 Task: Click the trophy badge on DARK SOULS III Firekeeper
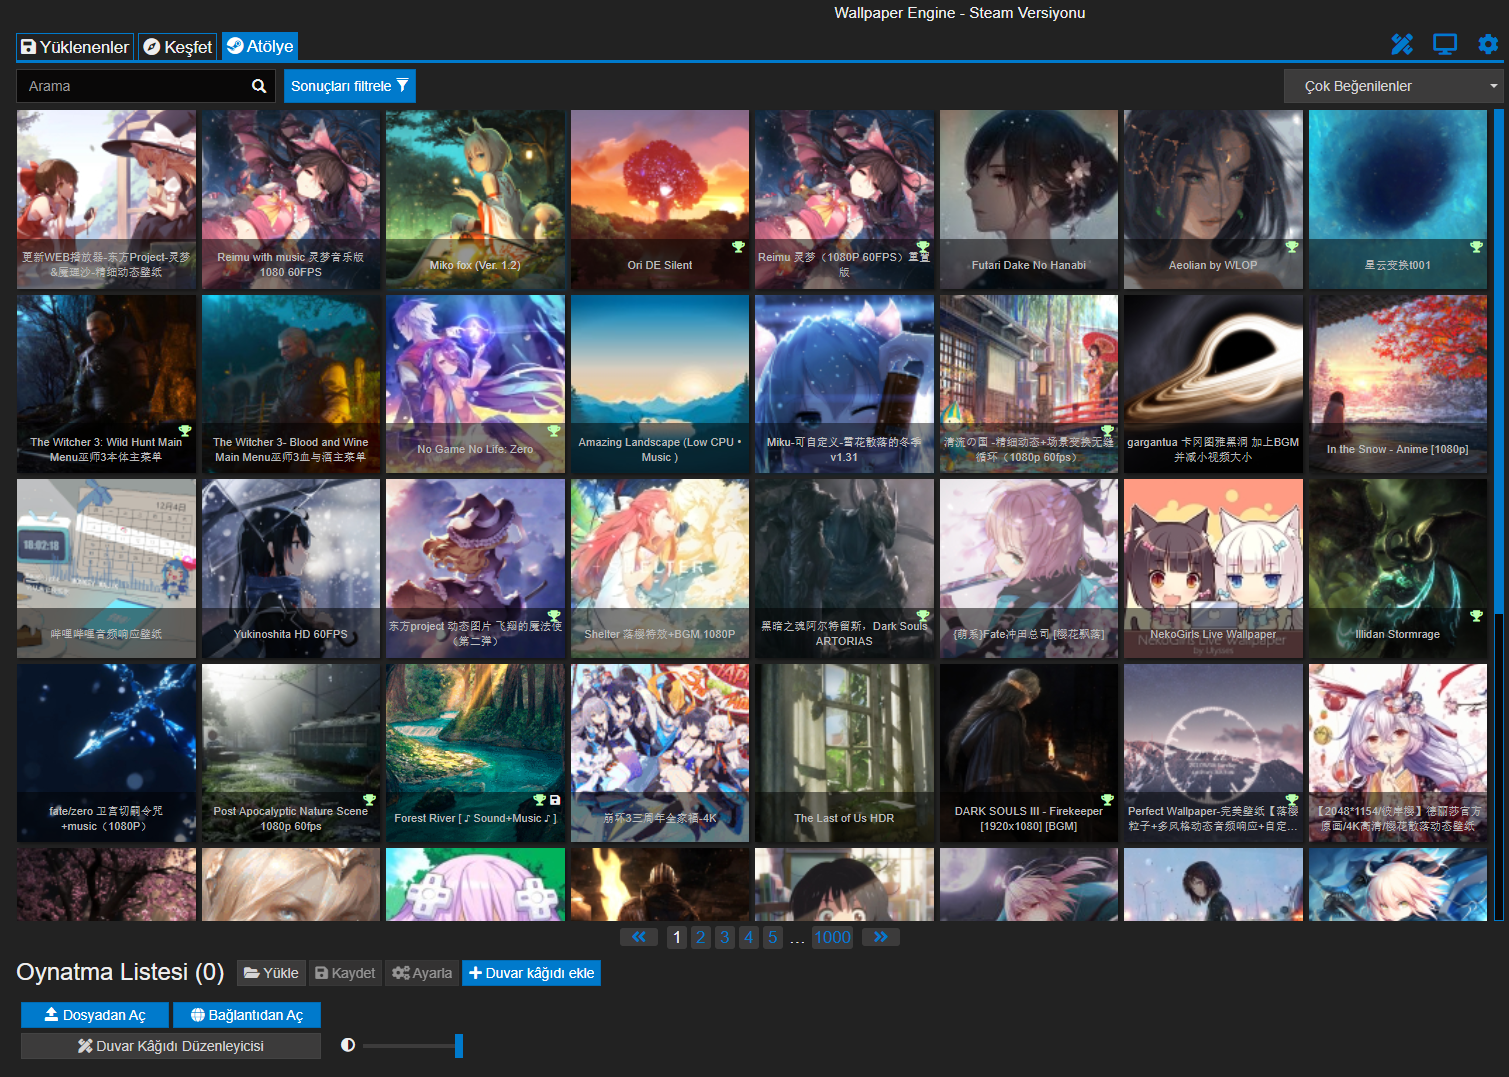tap(1107, 800)
